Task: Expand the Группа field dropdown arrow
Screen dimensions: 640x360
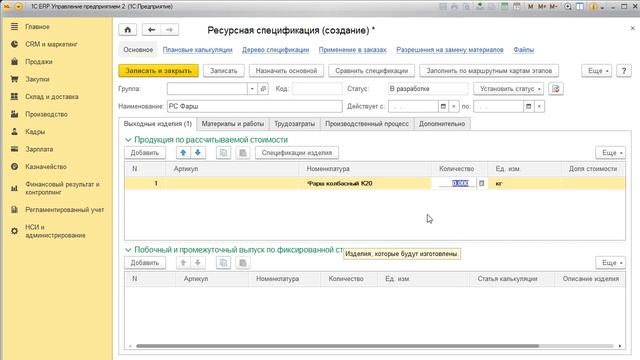Action: tap(252, 89)
